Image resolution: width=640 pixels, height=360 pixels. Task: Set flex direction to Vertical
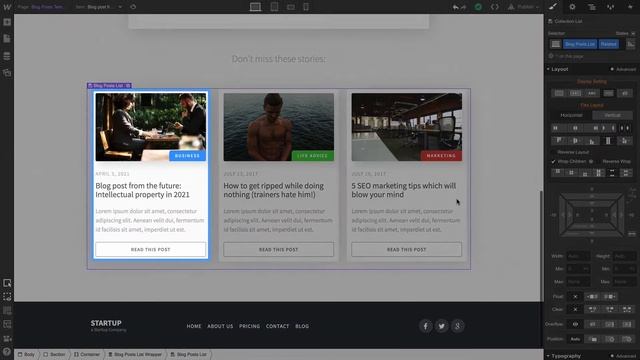(x=612, y=116)
